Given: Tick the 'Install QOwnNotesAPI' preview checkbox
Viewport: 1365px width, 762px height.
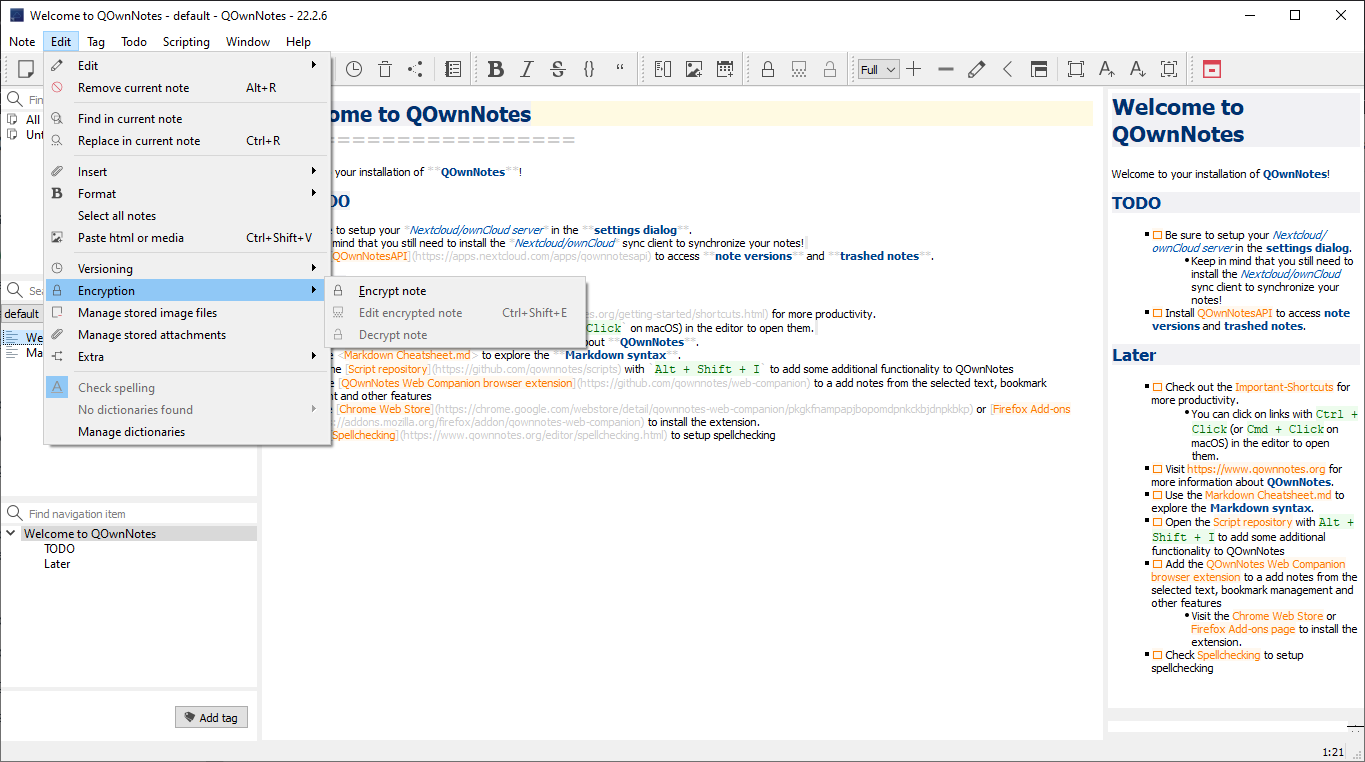Looking at the screenshot, I should point(1157,313).
